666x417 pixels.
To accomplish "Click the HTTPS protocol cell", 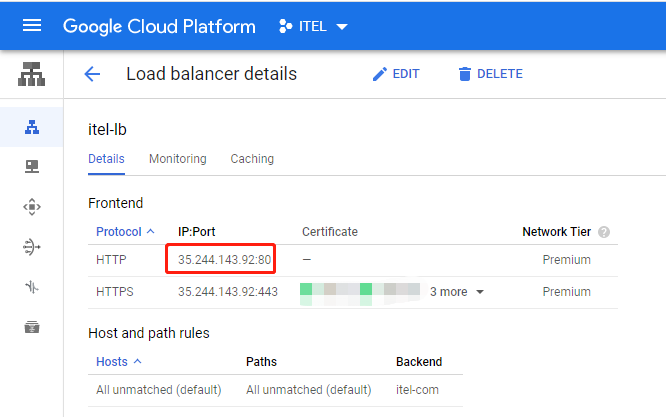I will pyautogui.click(x=115, y=292).
